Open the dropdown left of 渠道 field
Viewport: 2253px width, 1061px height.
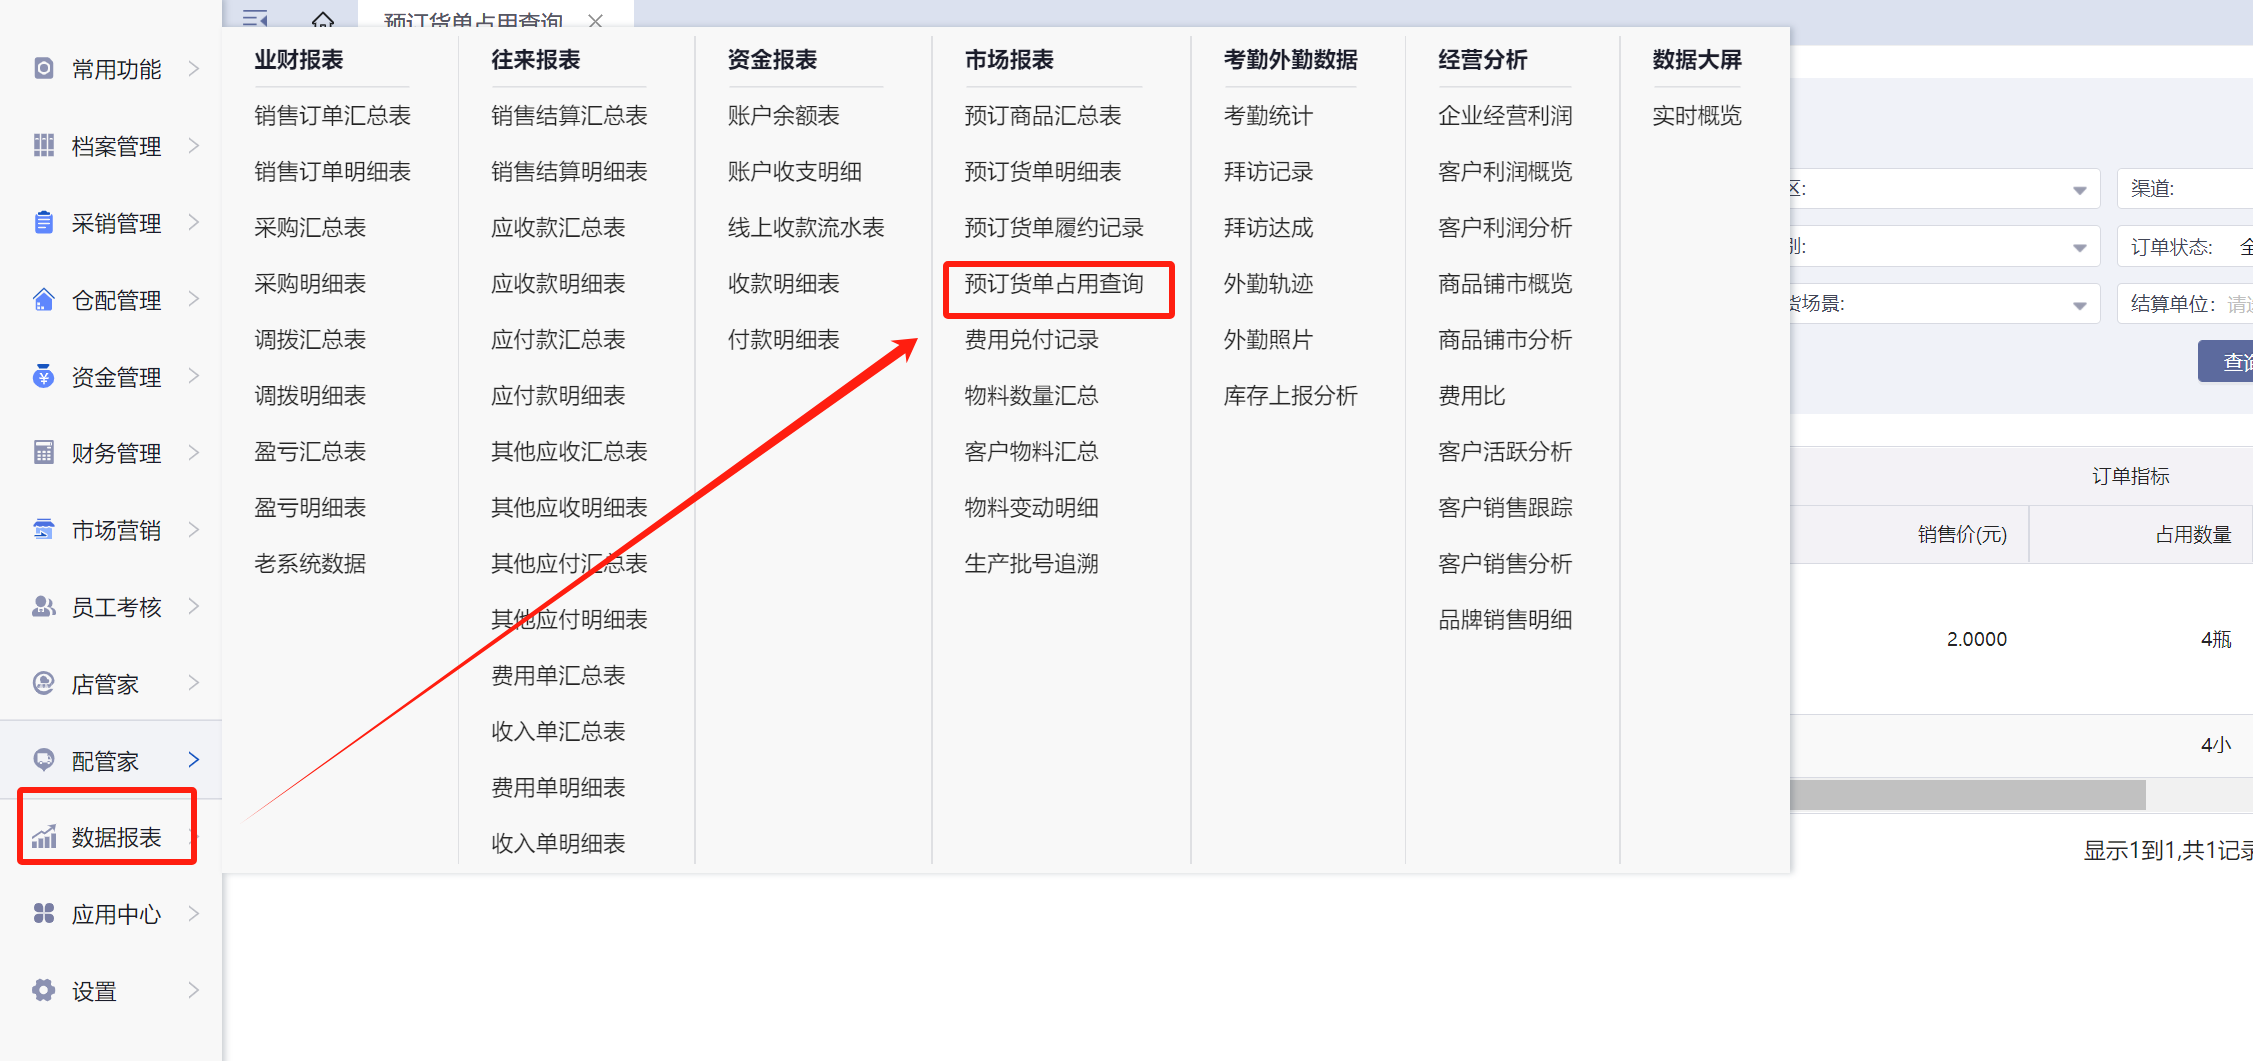tap(2079, 189)
